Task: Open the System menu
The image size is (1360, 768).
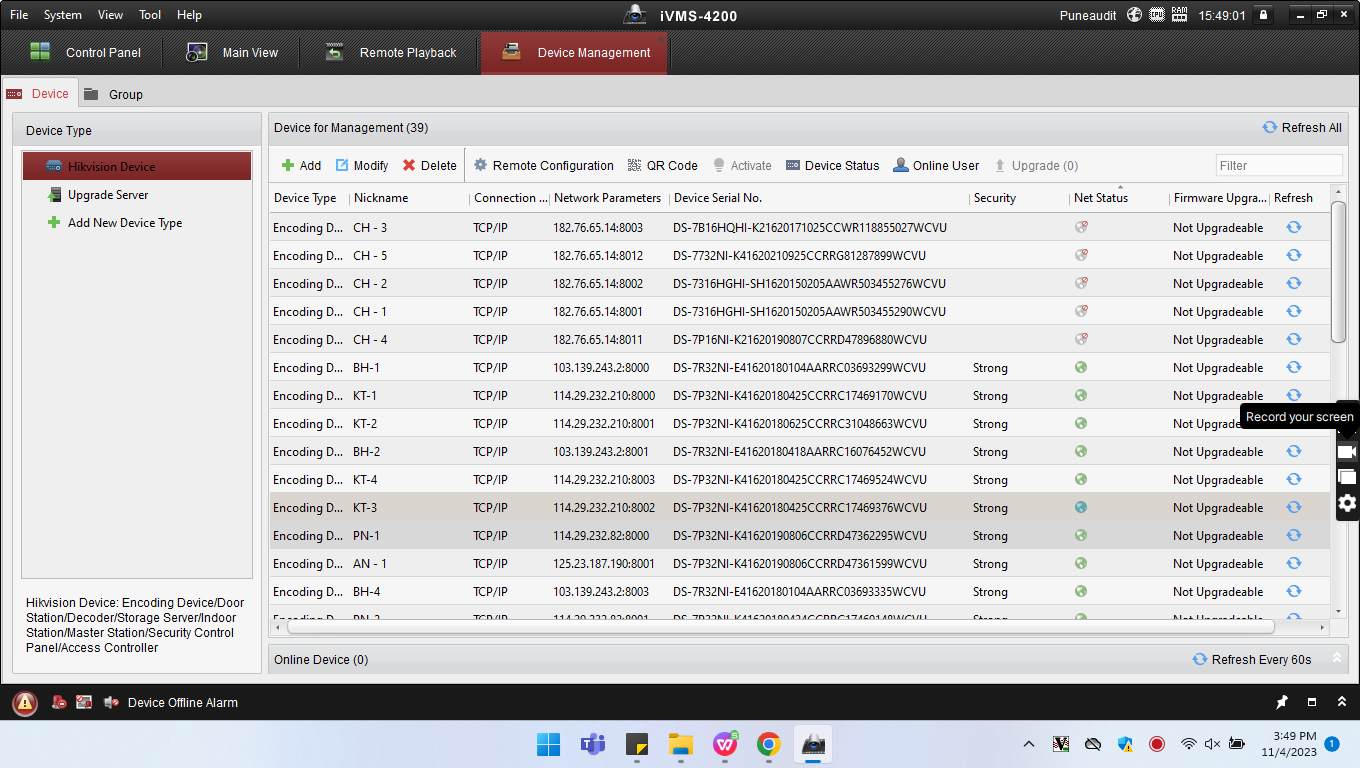Action: coord(63,15)
